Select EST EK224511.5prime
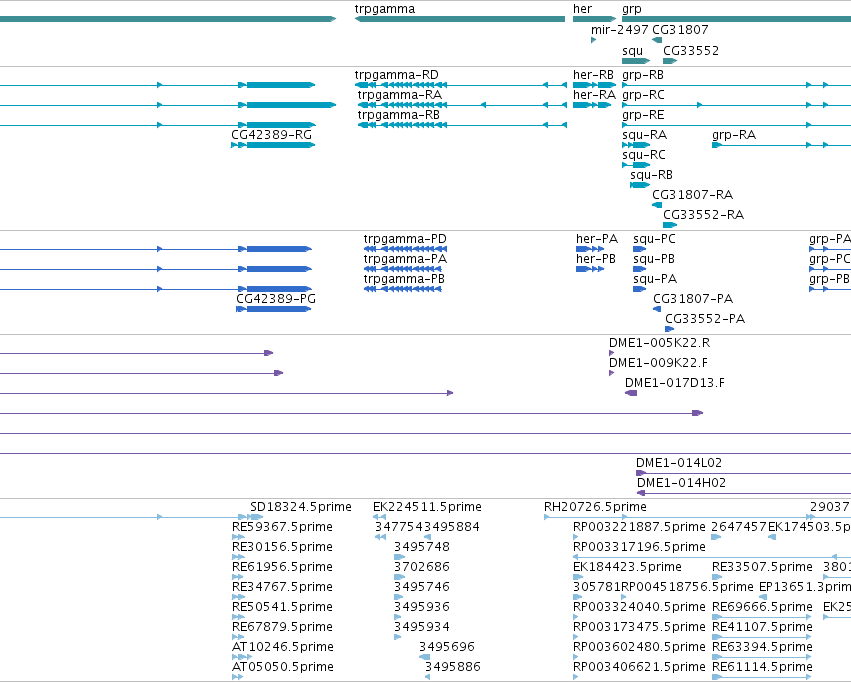851x682 pixels. coord(427,507)
